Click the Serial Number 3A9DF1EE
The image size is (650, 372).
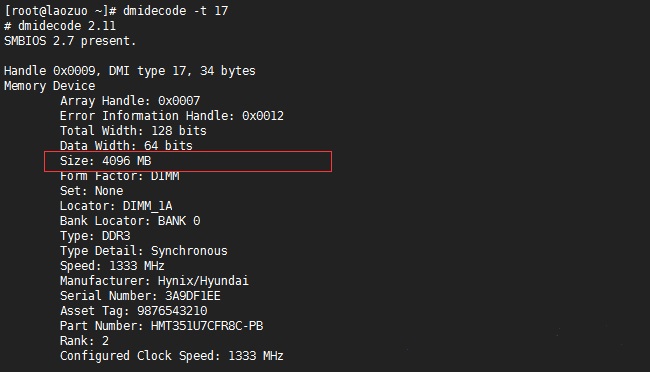[x=192, y=296]
